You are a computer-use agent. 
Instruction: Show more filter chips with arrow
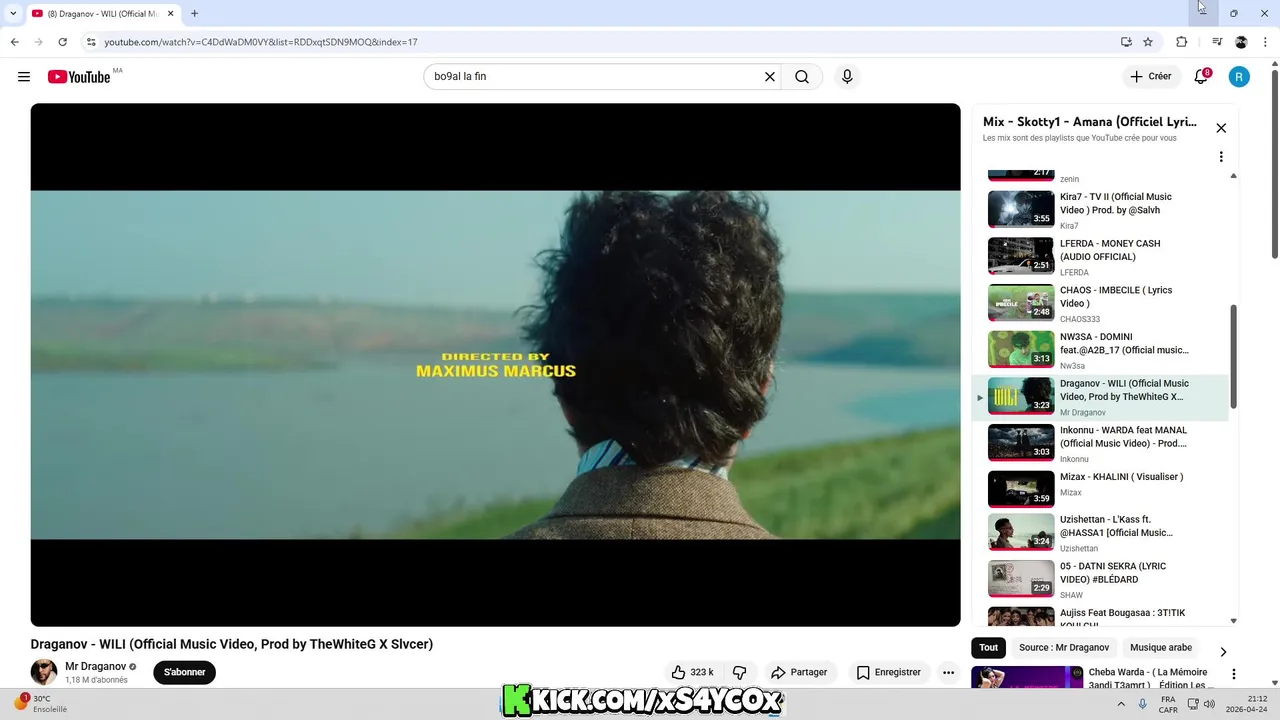click(x=1222, y=651)
